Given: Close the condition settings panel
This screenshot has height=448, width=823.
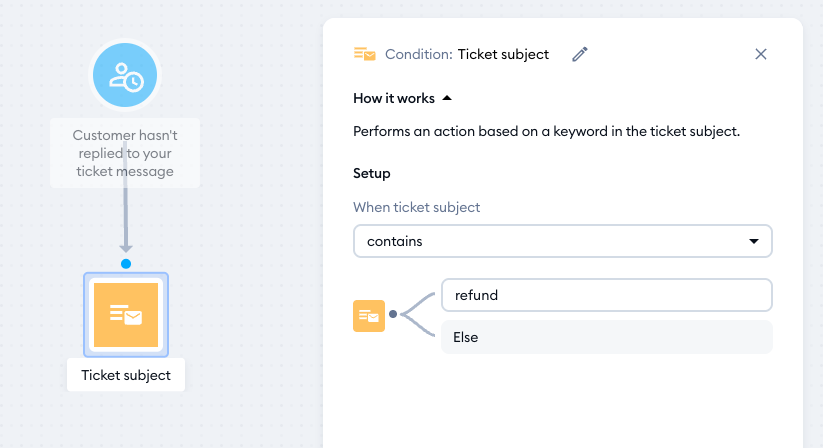Looking at the screenshot, I should click(761, 54).
